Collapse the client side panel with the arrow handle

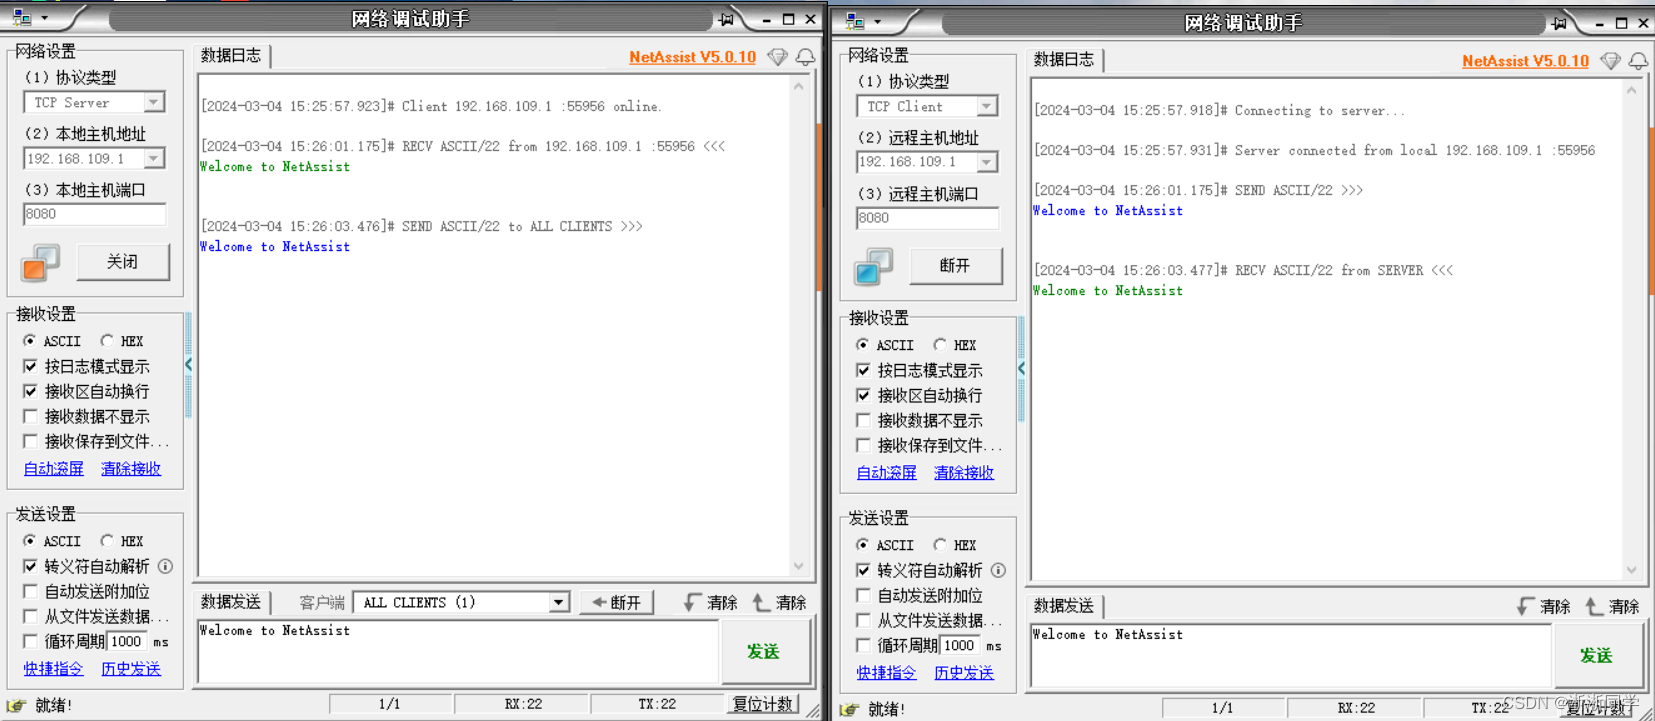[1021, 369]
